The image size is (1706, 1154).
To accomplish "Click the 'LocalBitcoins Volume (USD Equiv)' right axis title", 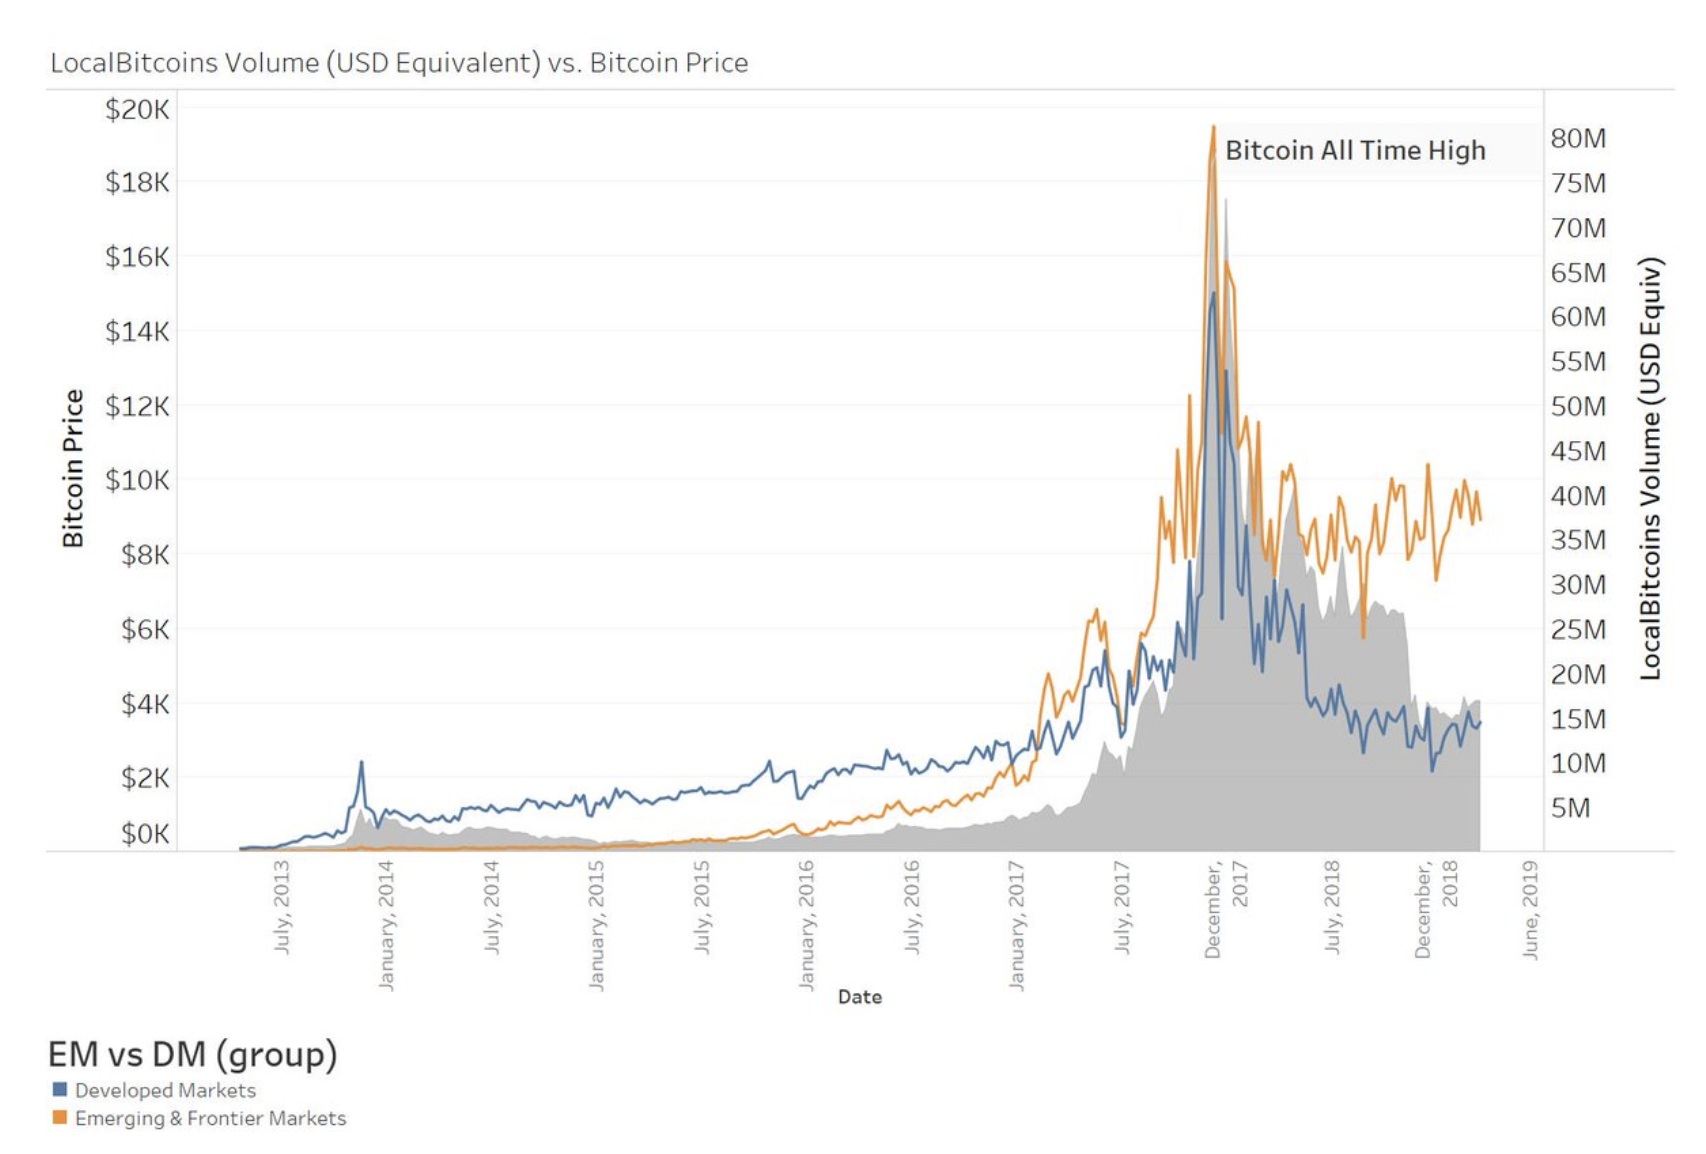I will coord(1650,469).
